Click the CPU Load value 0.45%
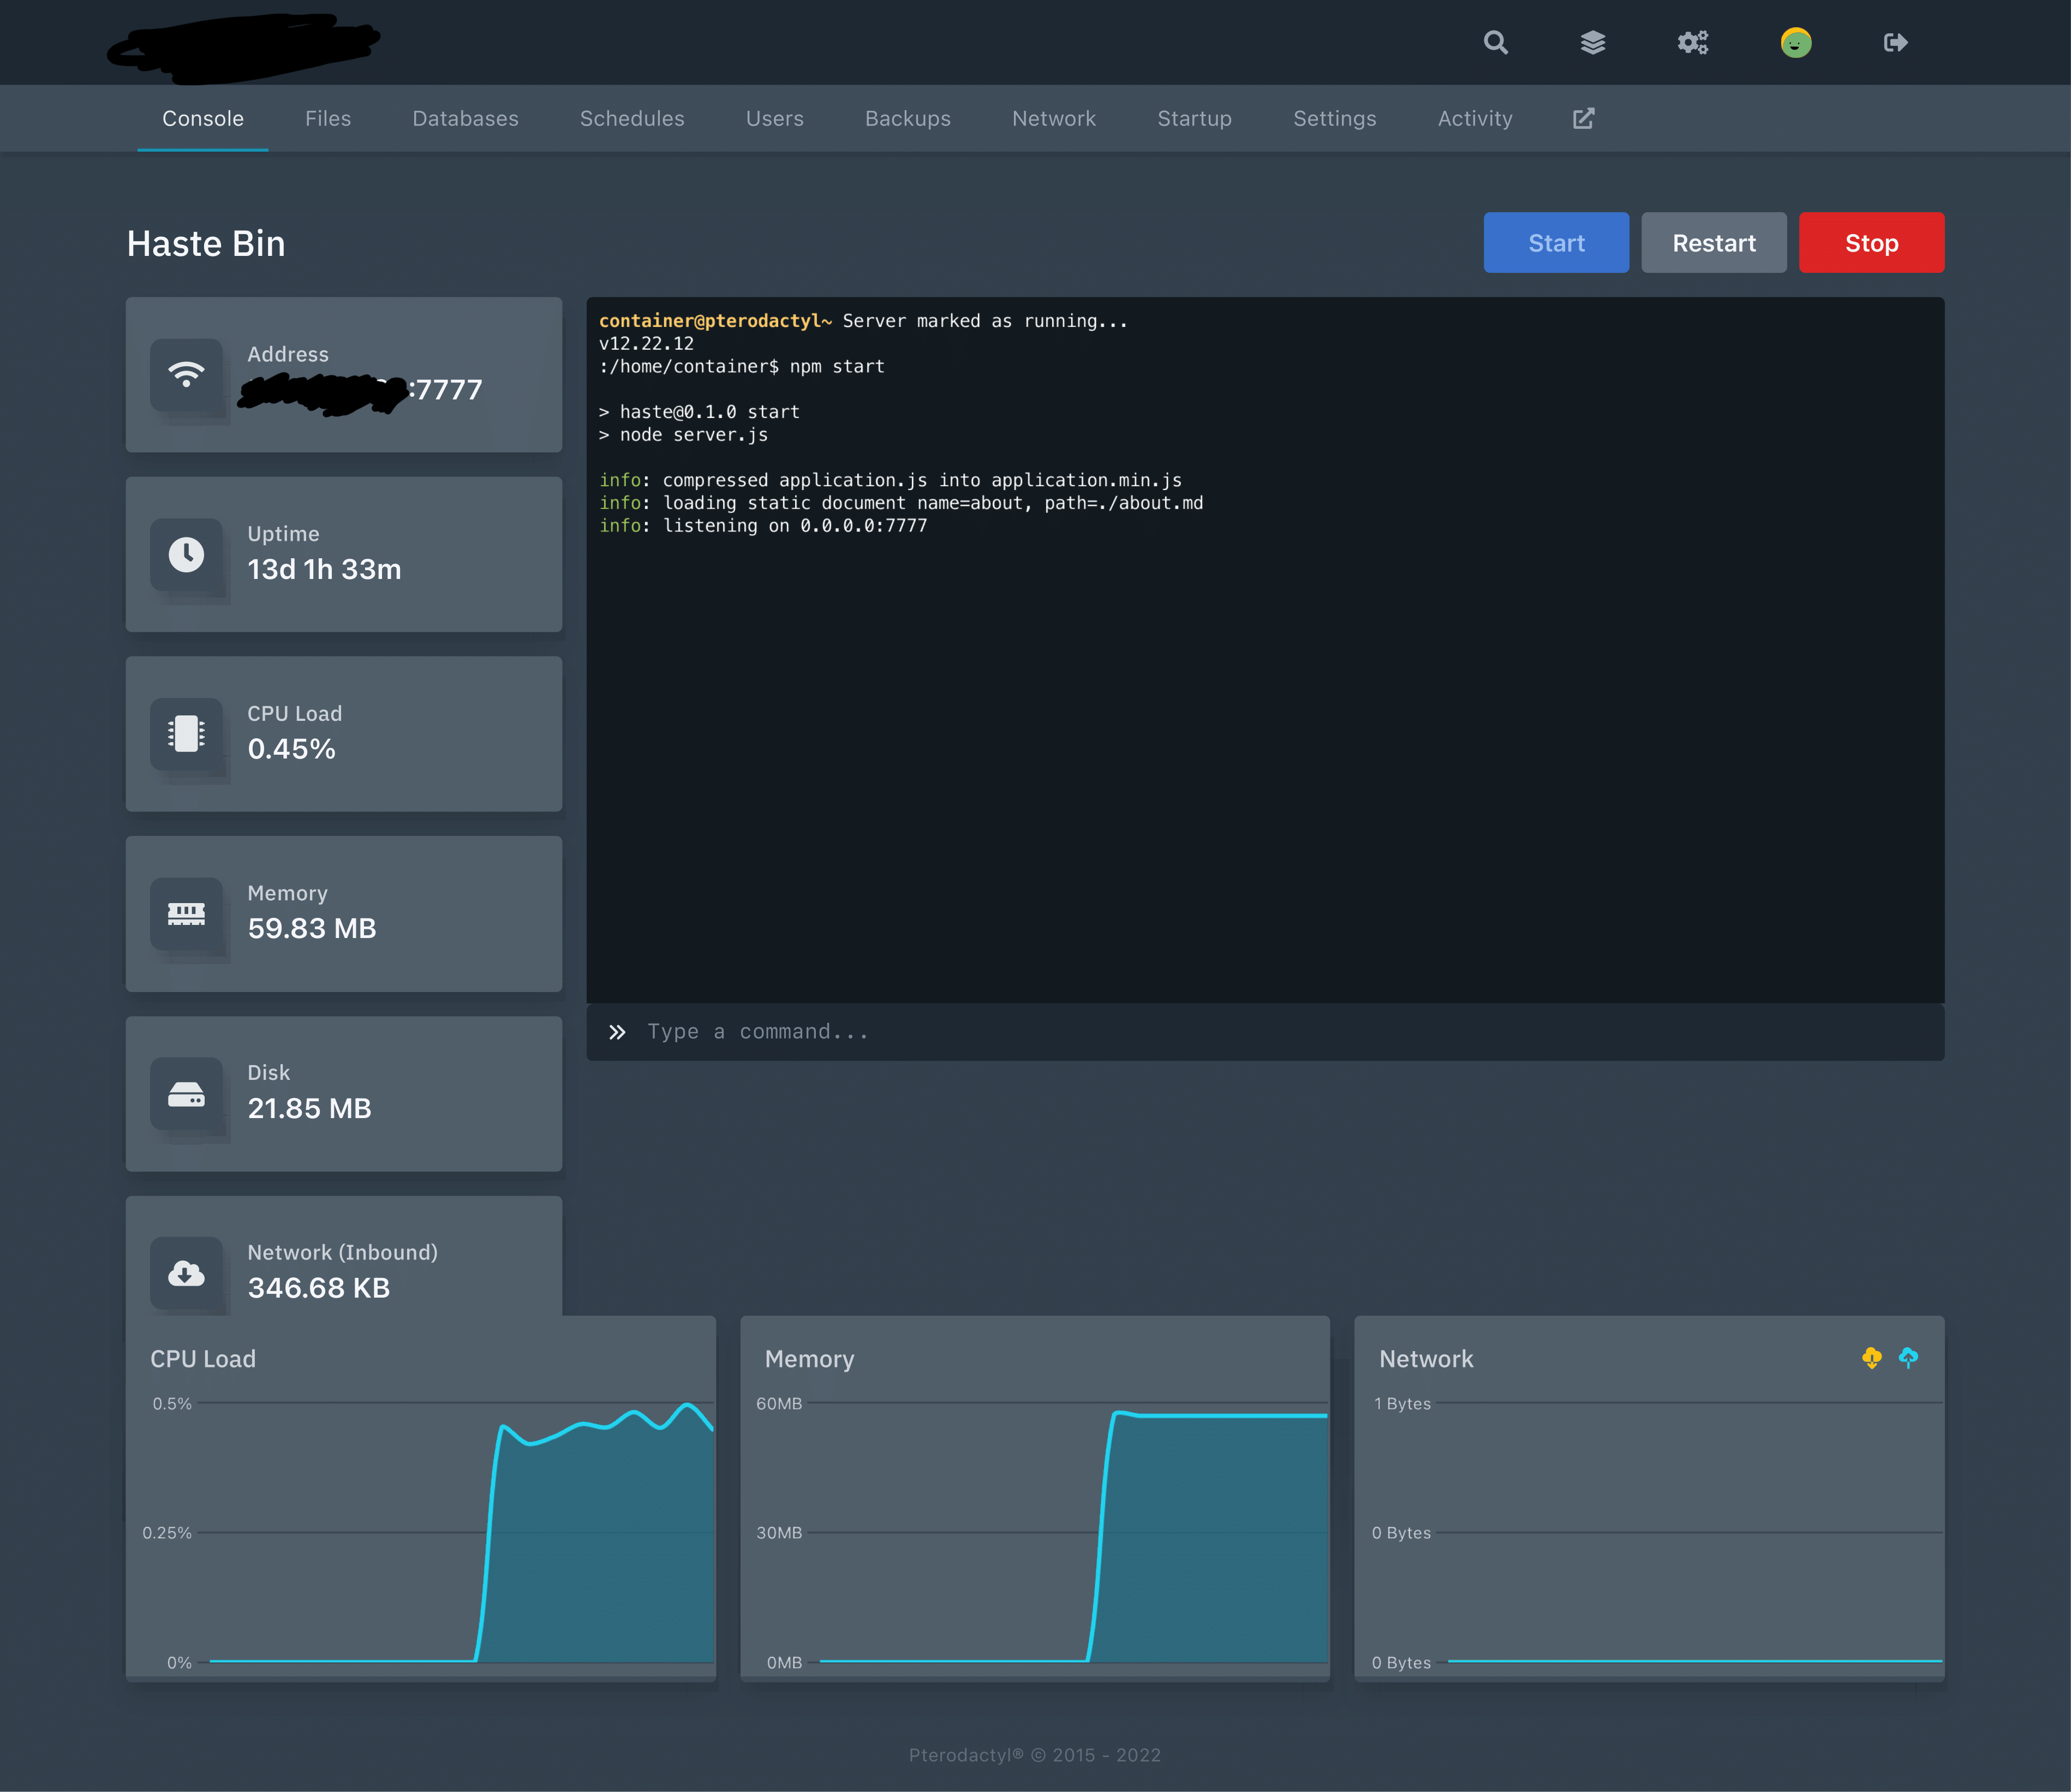Image resolution: width=2071 pixels, height=1792 pixels. pos(291,749)
